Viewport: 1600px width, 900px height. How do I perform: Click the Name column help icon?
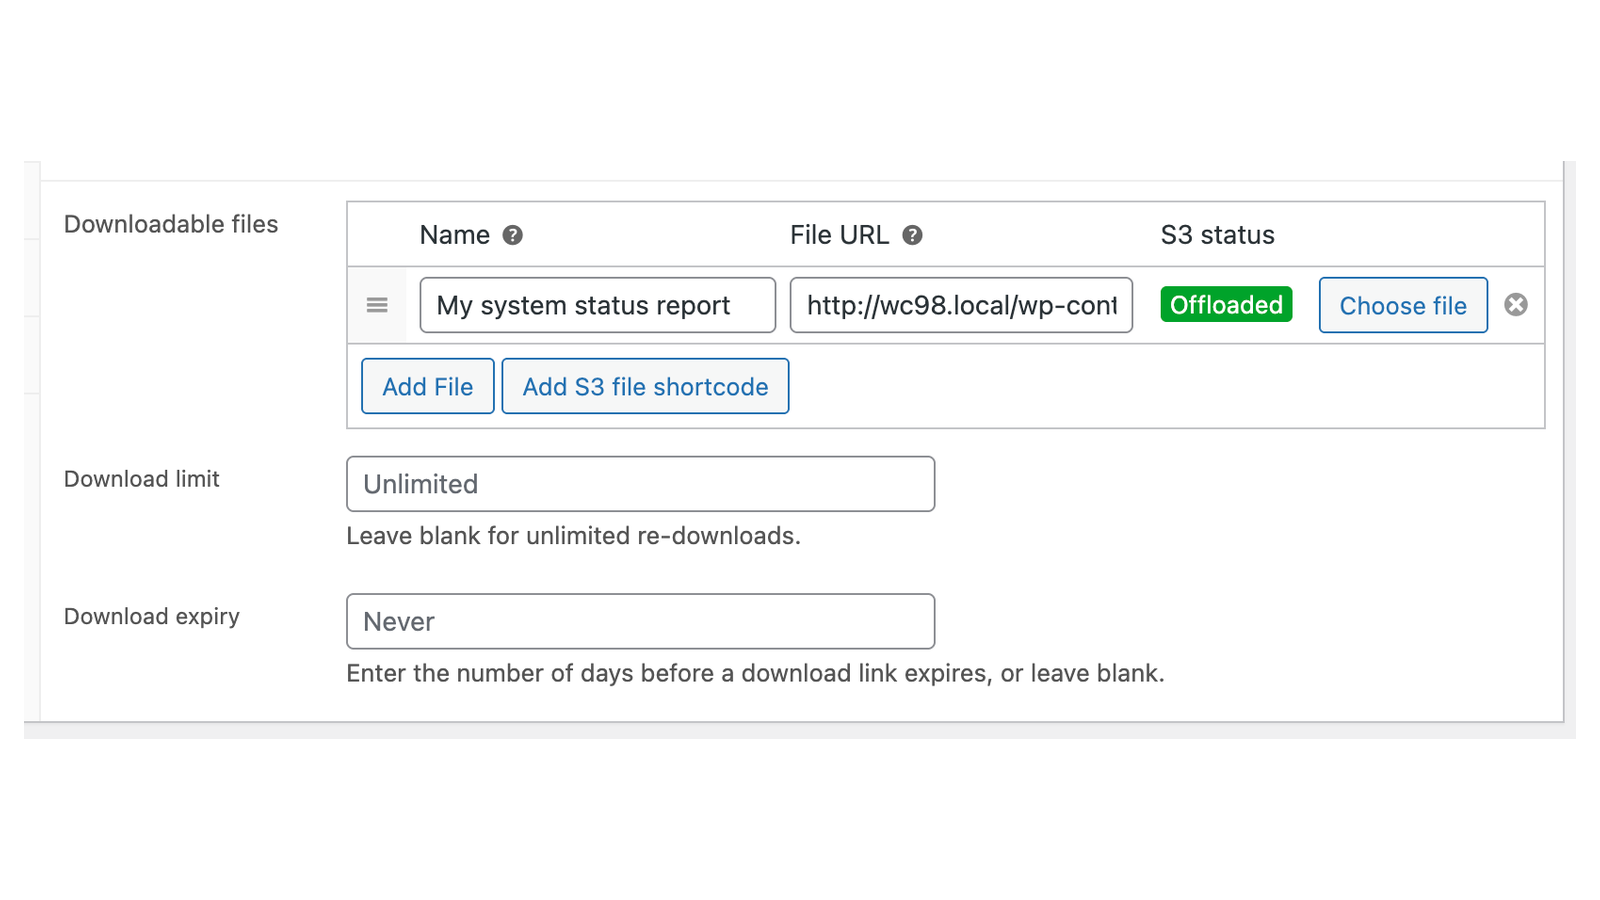pos(512,235)
